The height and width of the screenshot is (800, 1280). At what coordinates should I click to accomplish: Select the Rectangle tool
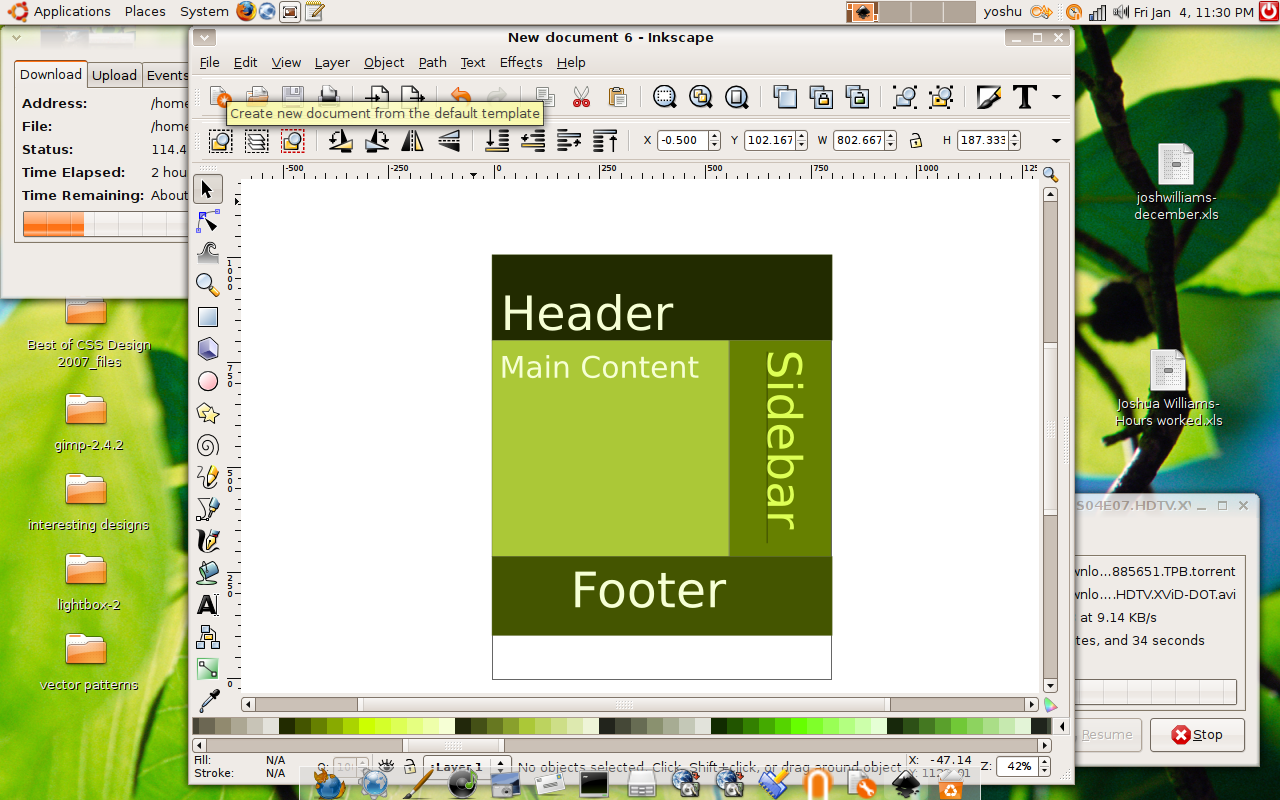(x=208, y=316)
